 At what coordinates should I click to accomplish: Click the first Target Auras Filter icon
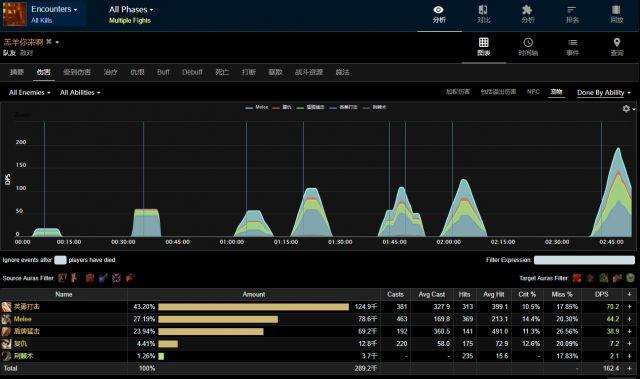(x=577, y=278)
